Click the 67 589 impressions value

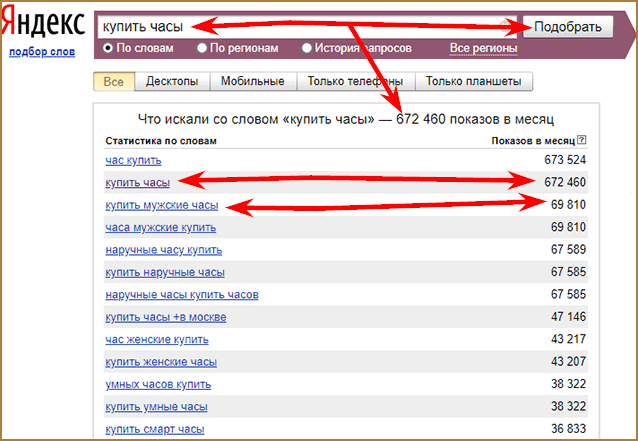point(568,249)
